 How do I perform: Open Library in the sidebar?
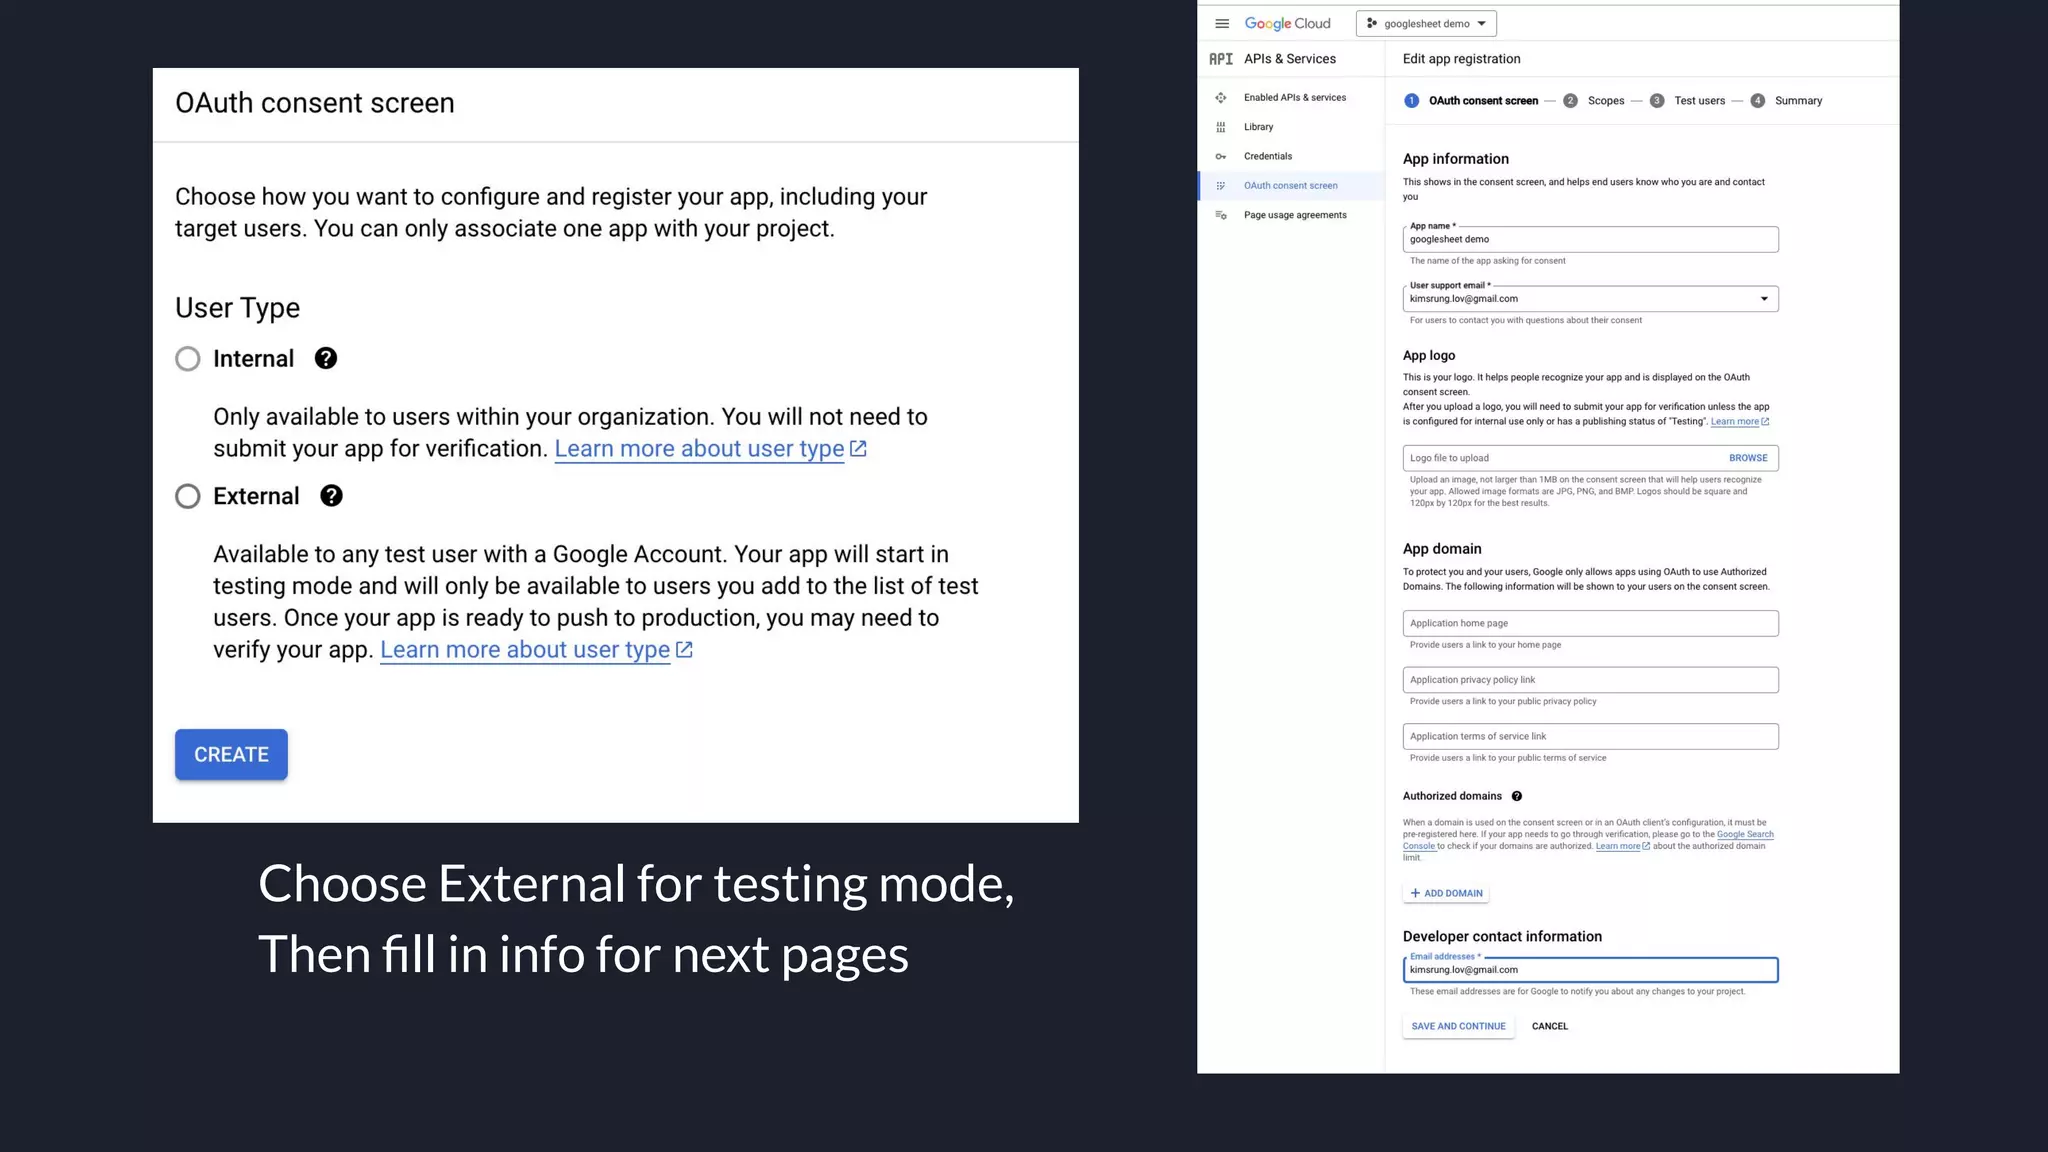click(1258, 127)
